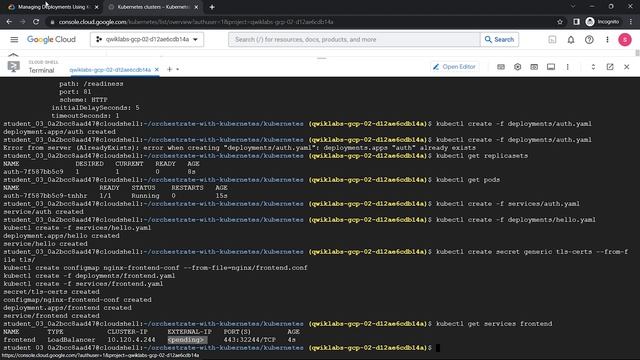Add a new Cloud Shell tab
640x360 pixels.
tap(169, 69)
